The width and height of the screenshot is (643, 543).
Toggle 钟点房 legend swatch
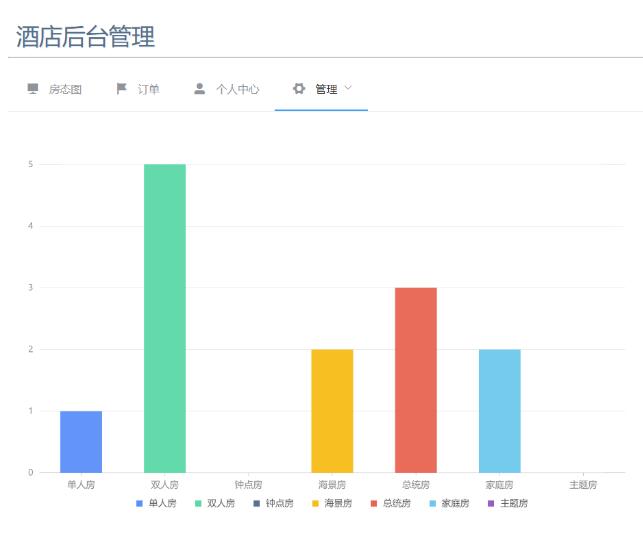coord(257,503)
